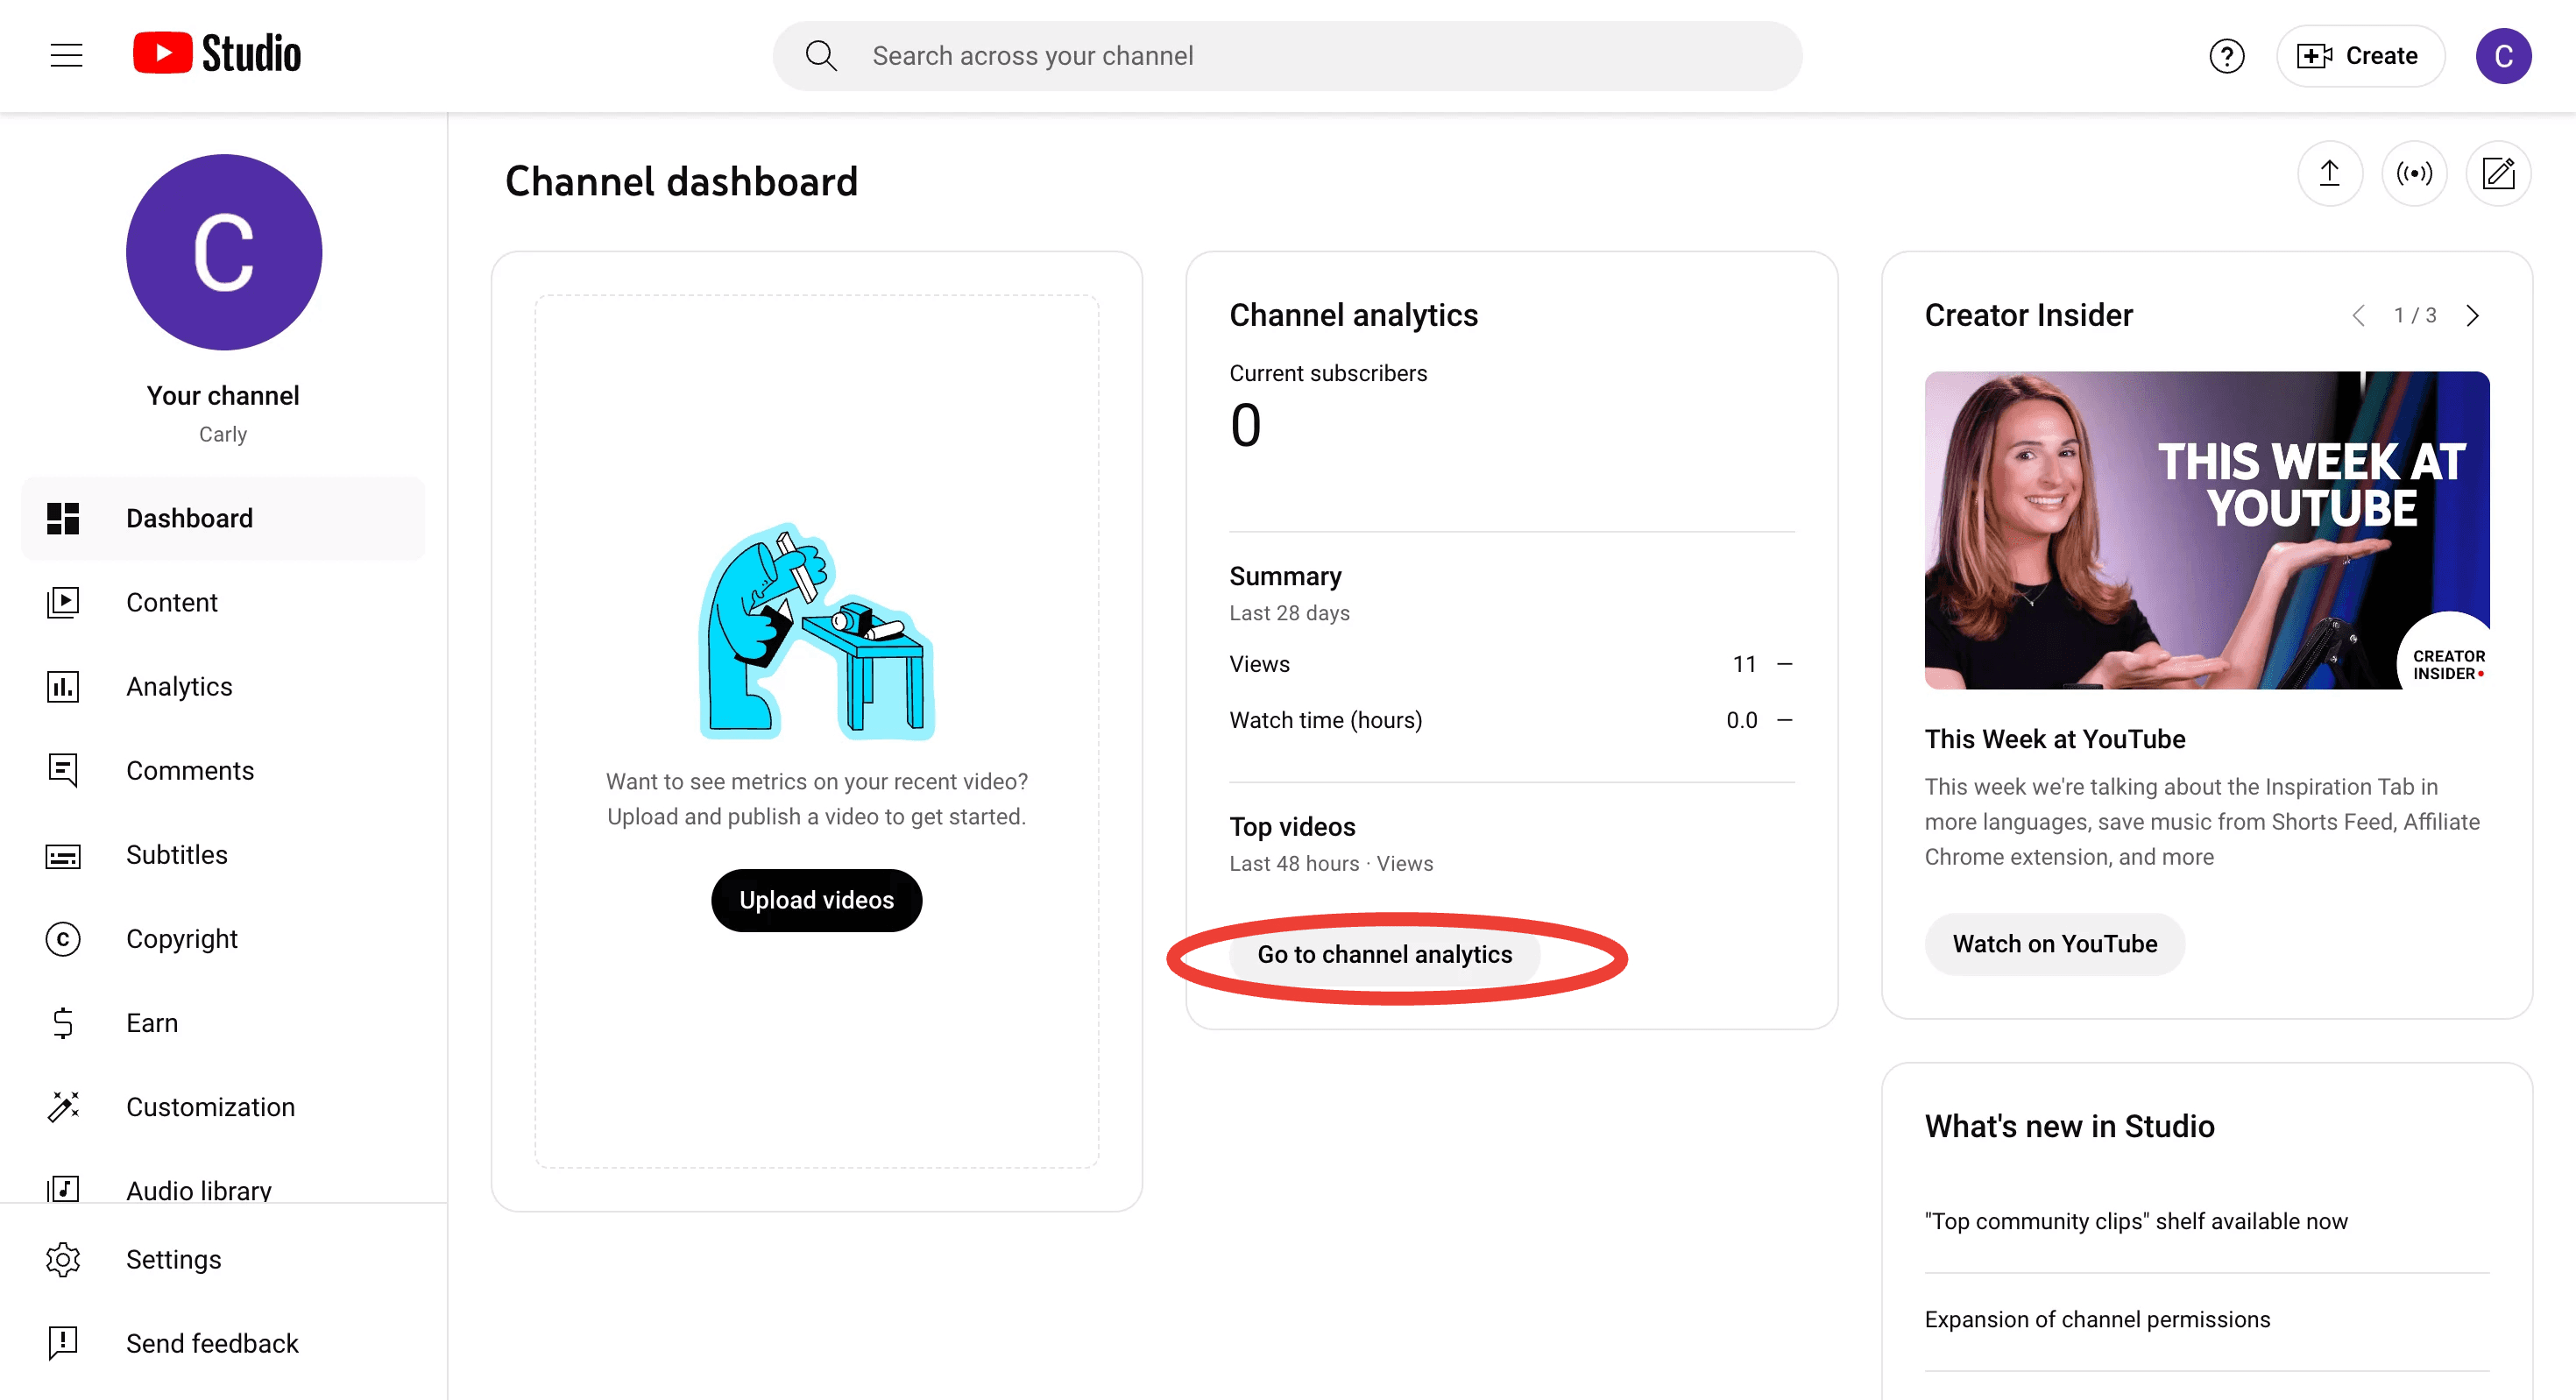Click the Comments bubble icon
Image resolution: width=2576 pixels, height=1400 pixels.
63,770
